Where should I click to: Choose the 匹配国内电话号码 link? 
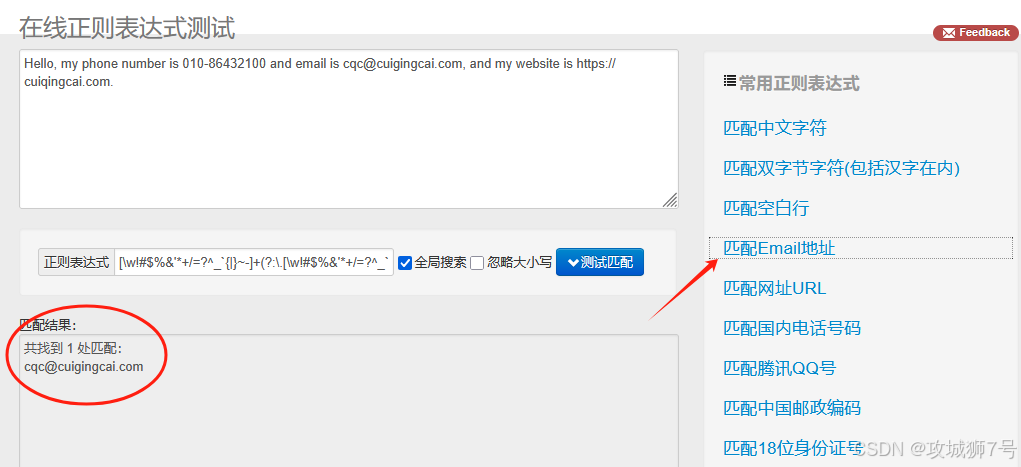(792, 328)
